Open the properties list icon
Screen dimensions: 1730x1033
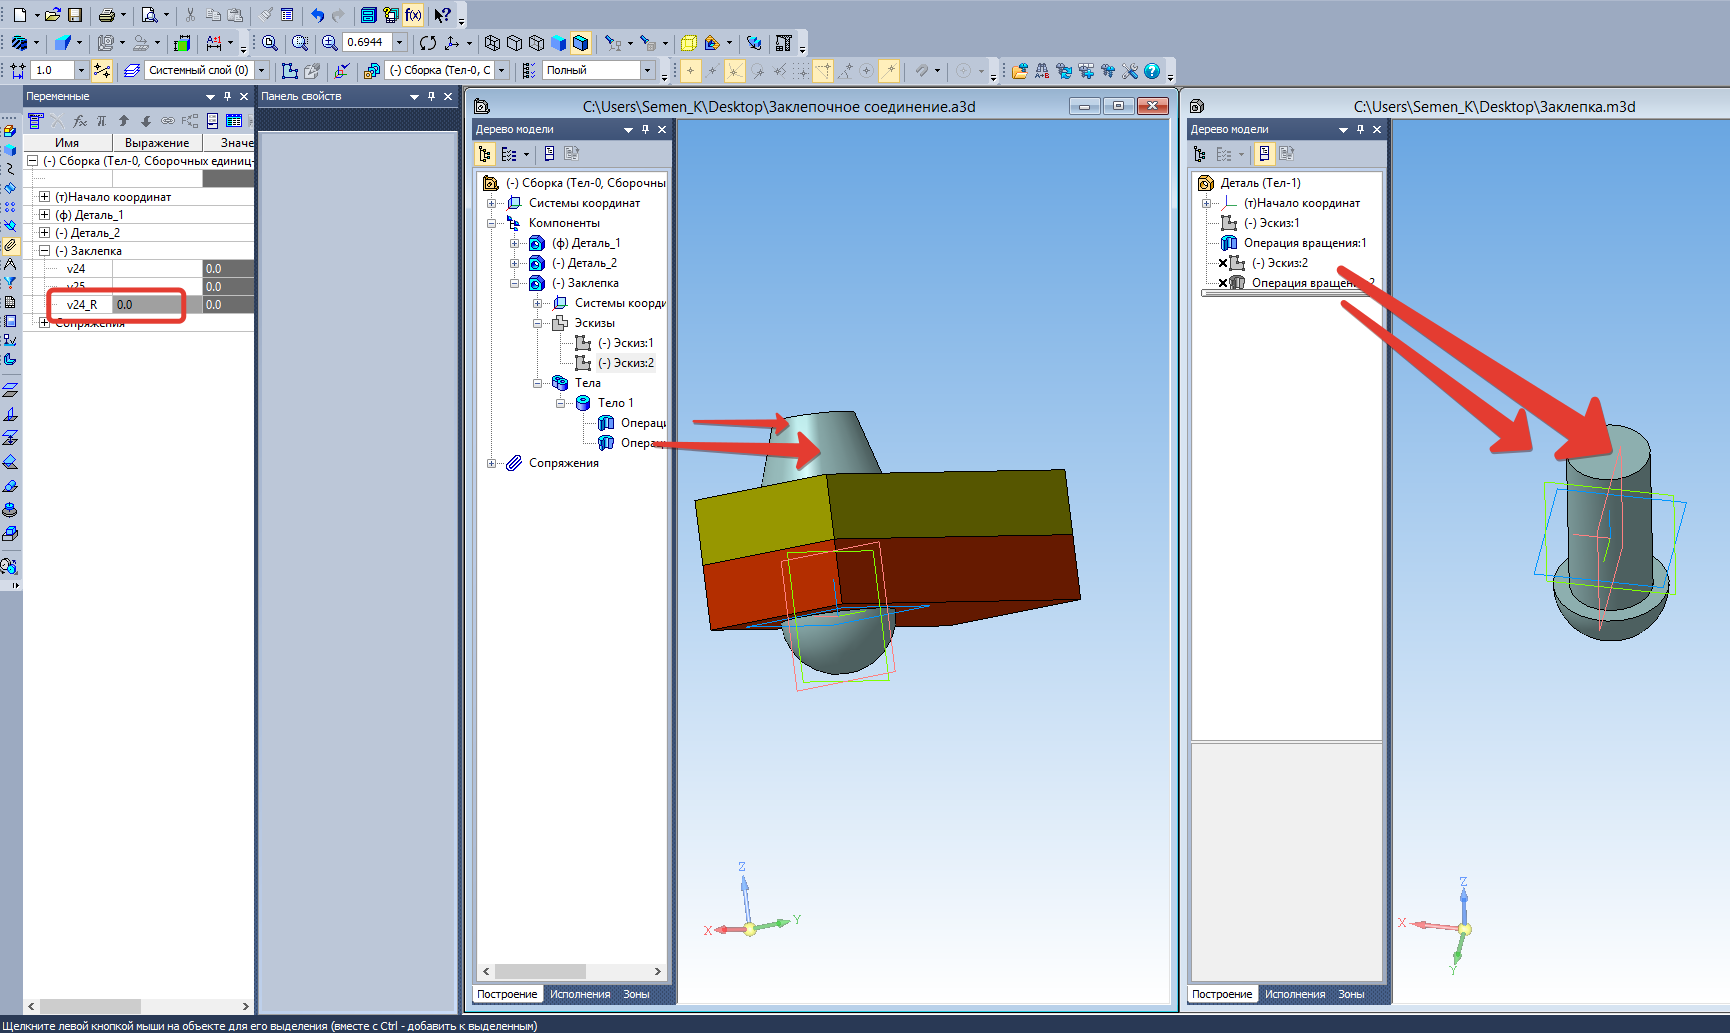(x=287, y=15)
